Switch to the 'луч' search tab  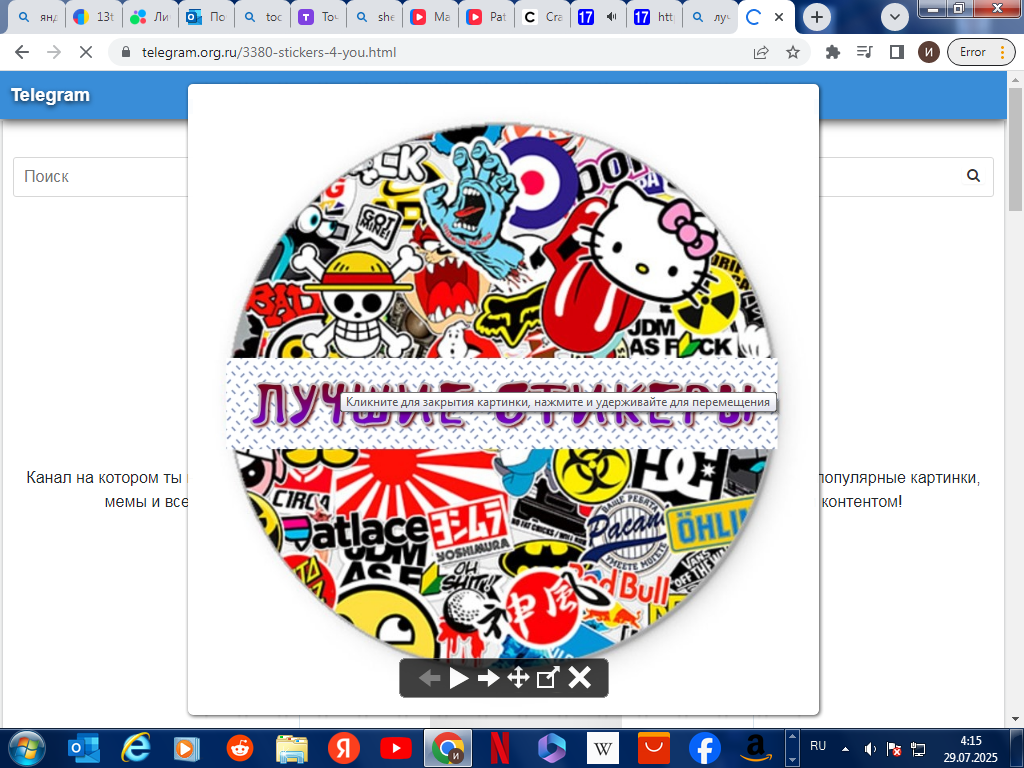pyautogui.click(x=711, y=17)
